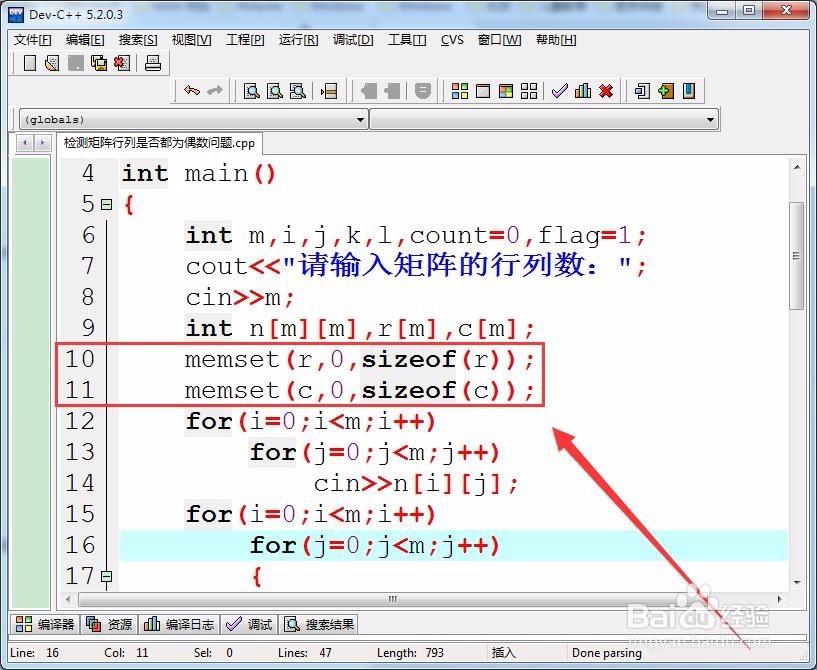
Task: Collapse the code fold at line 17
Action: (x=107, y=576)
